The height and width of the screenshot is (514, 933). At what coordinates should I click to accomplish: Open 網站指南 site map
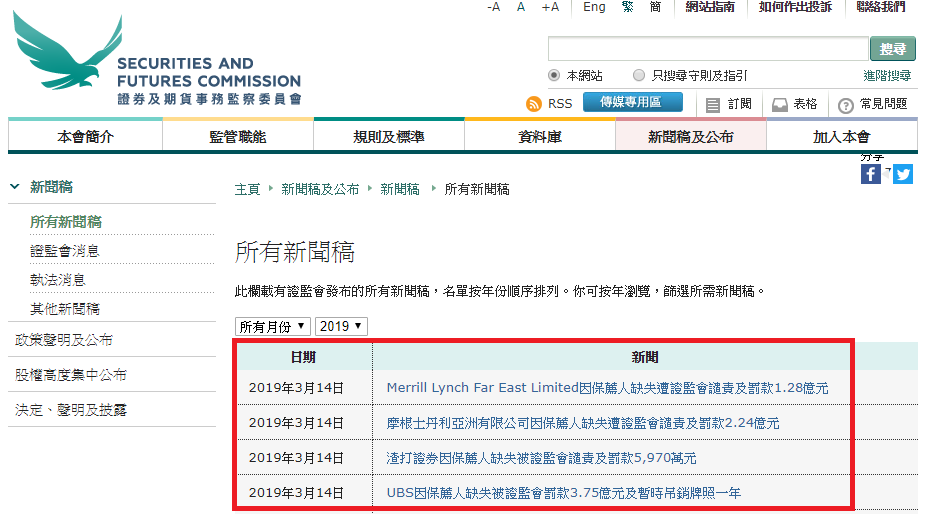(x=710, y=7)
